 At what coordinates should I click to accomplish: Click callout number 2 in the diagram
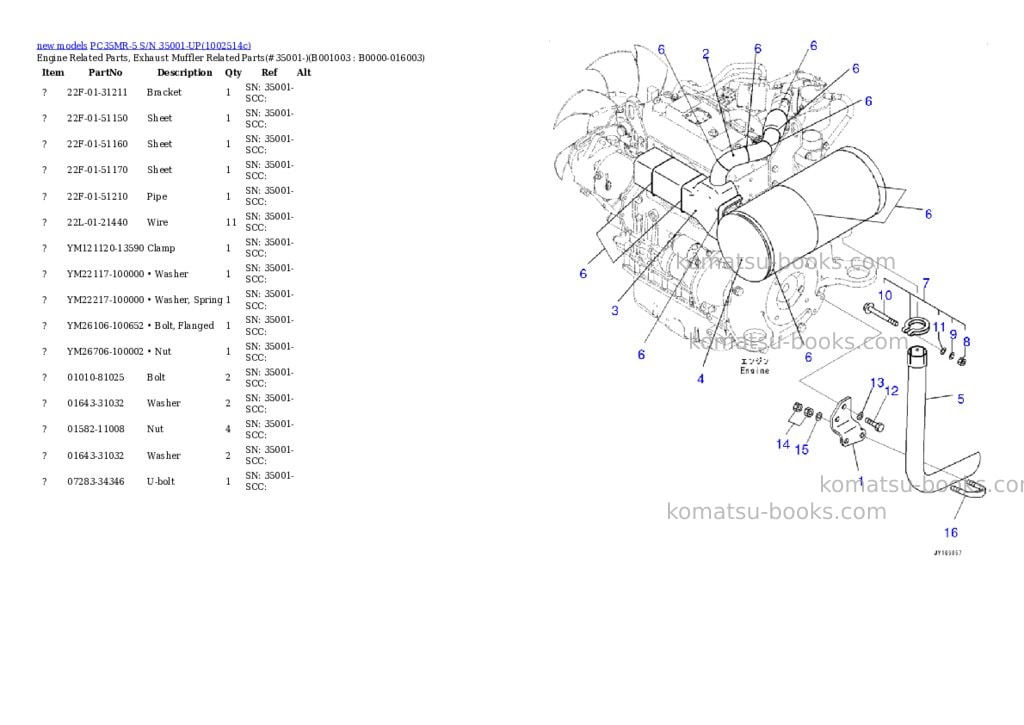[x=706, y=54]
